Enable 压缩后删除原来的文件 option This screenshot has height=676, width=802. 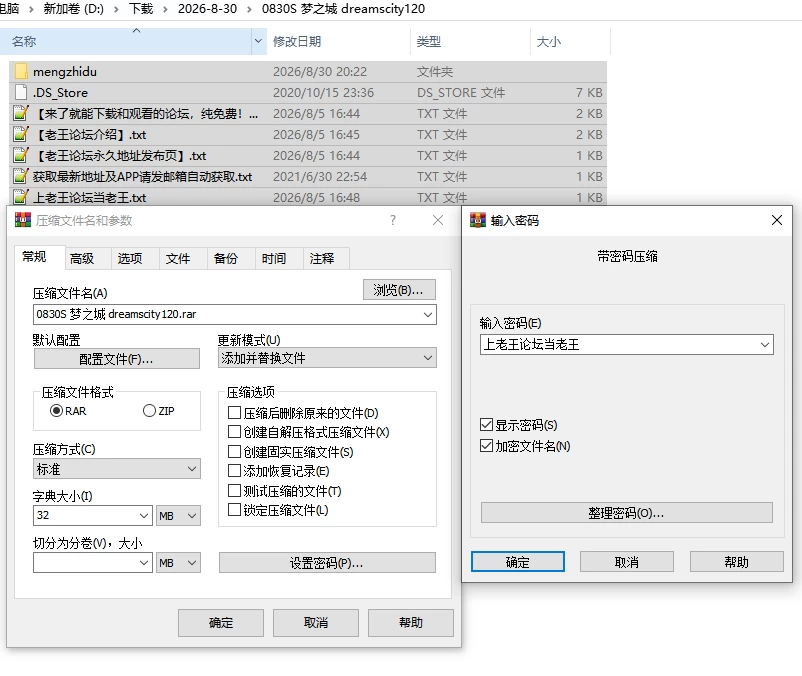tap(234, 412)
